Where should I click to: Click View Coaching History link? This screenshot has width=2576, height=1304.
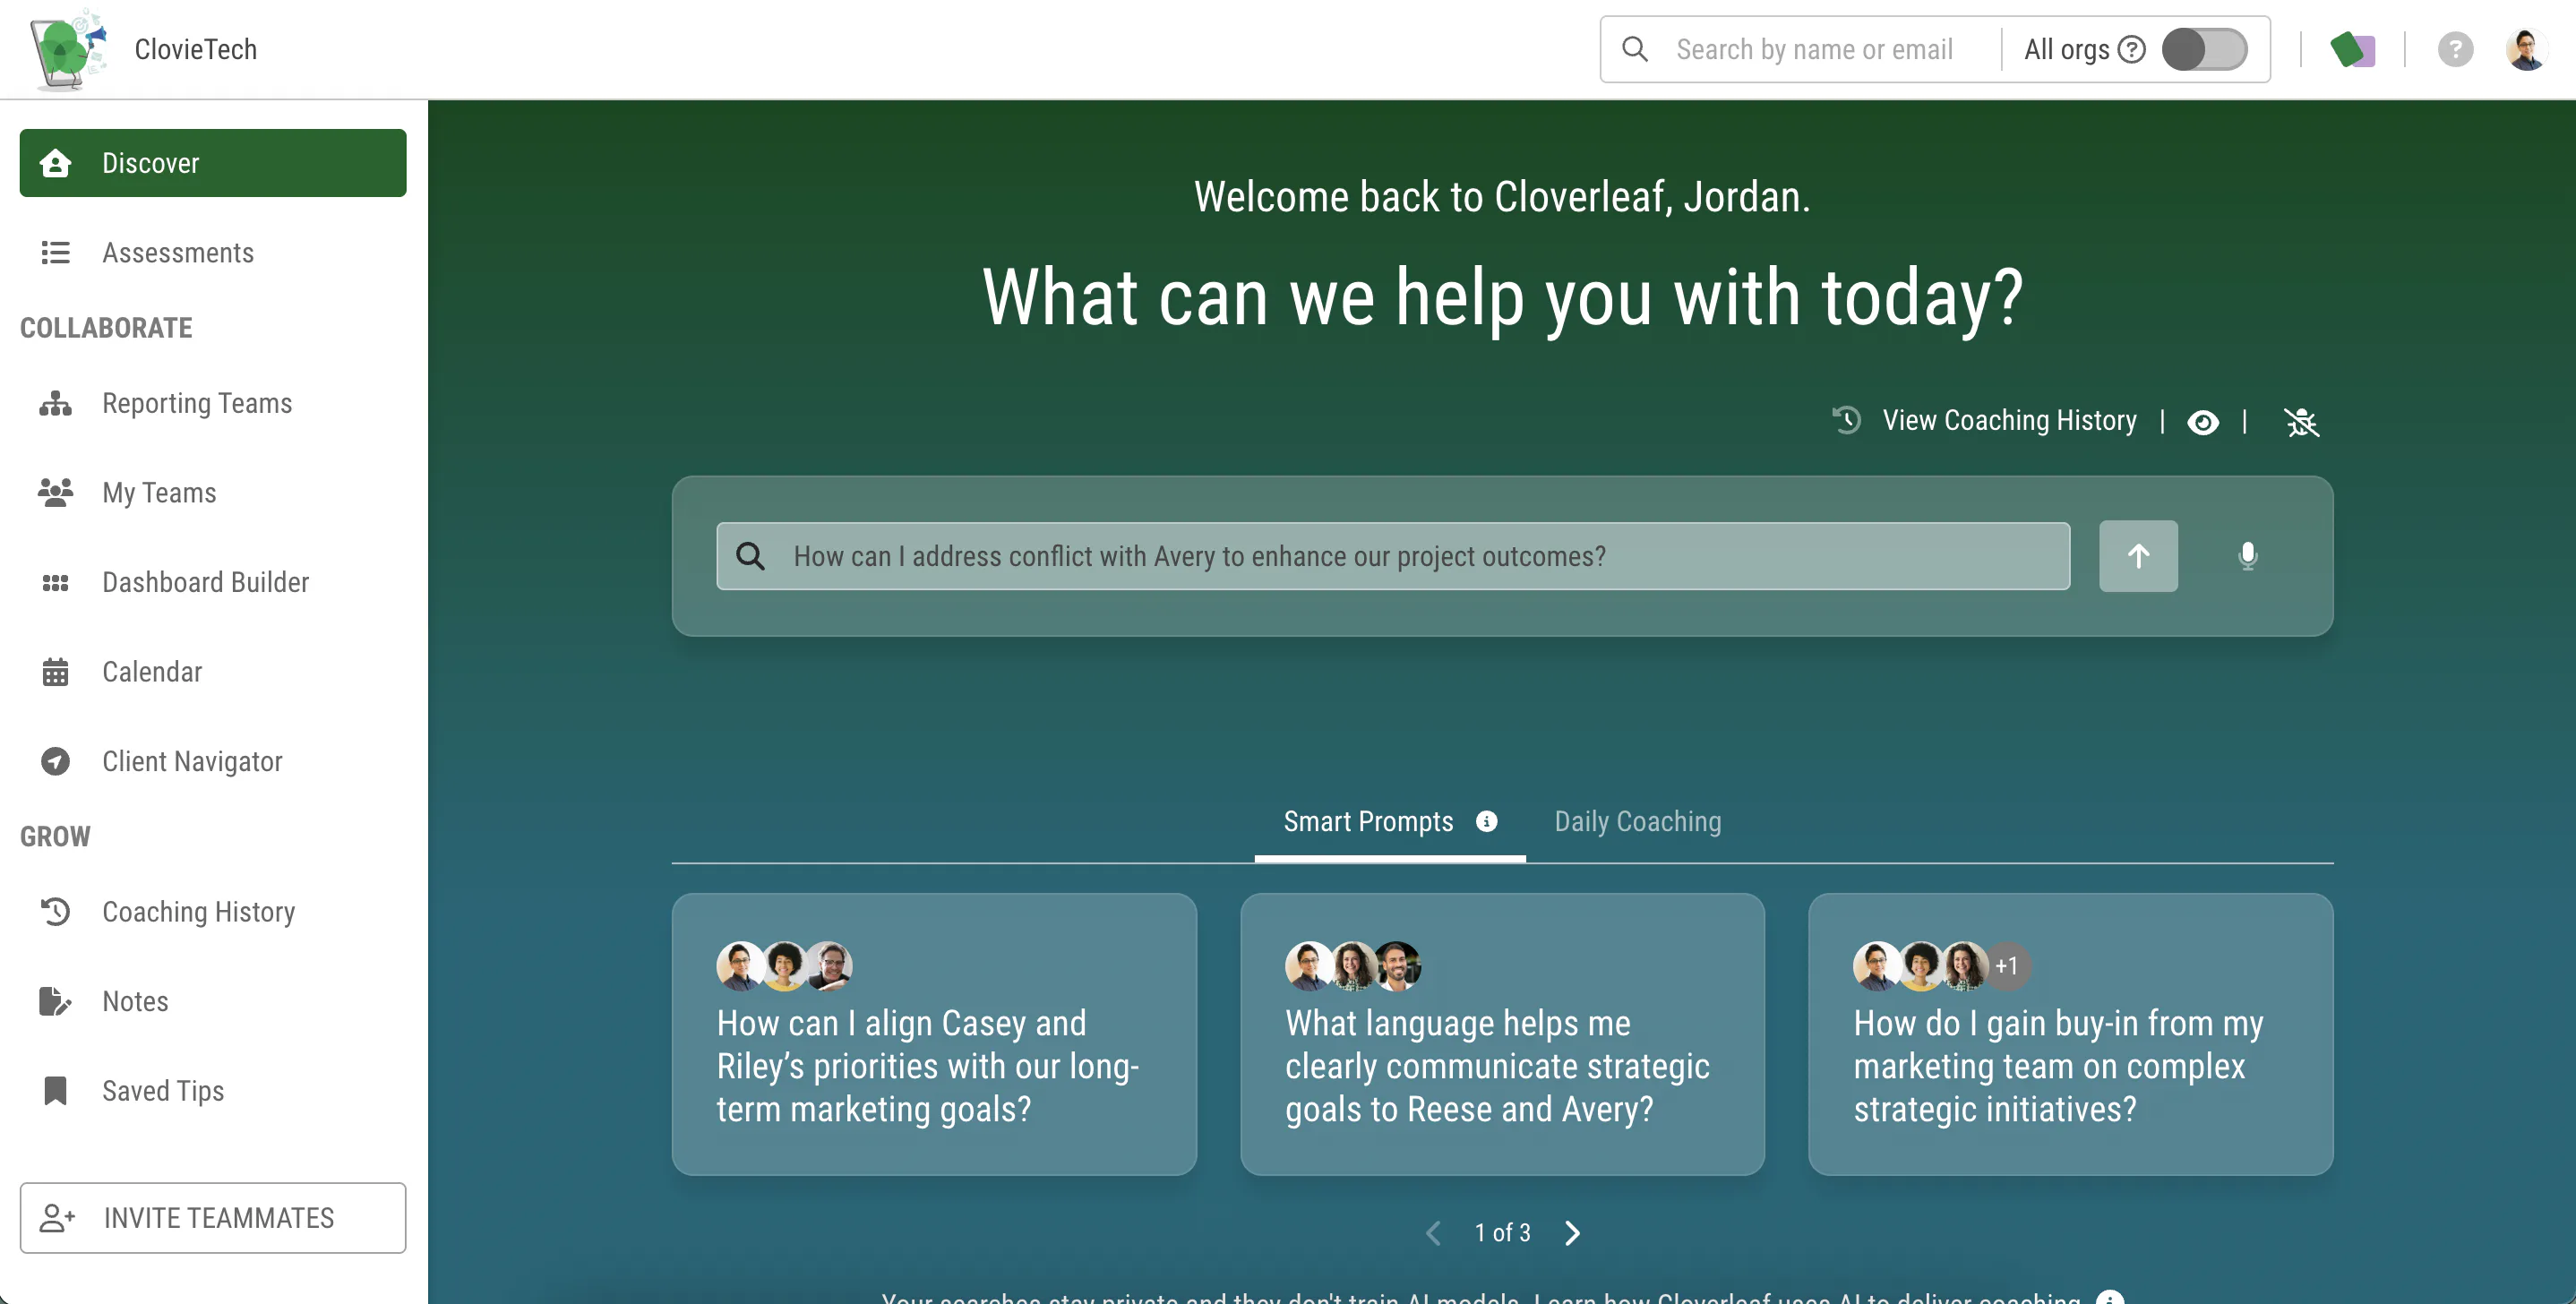point(2009,421)
